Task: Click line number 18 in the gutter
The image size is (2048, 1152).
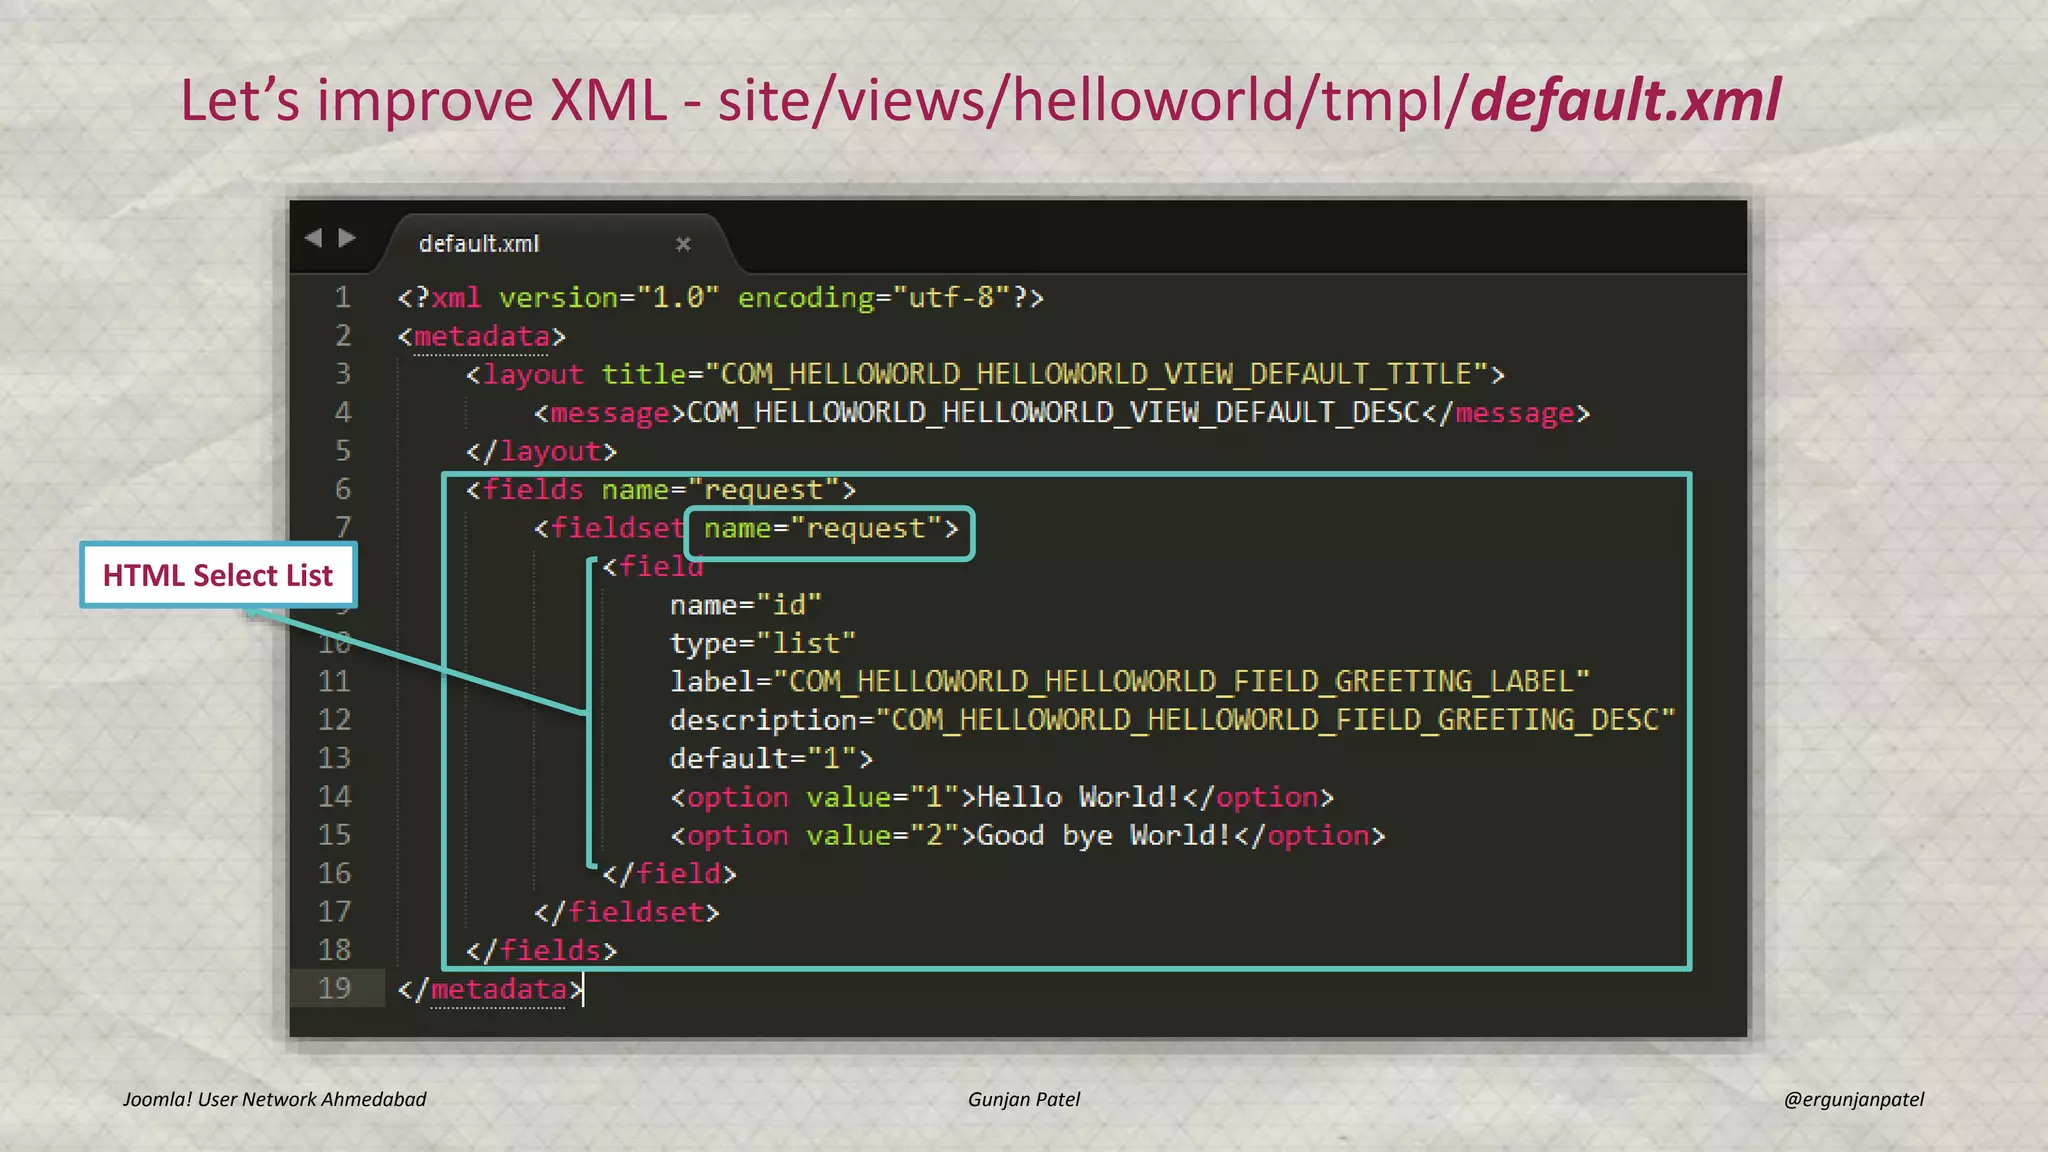Action: [334, 950]
